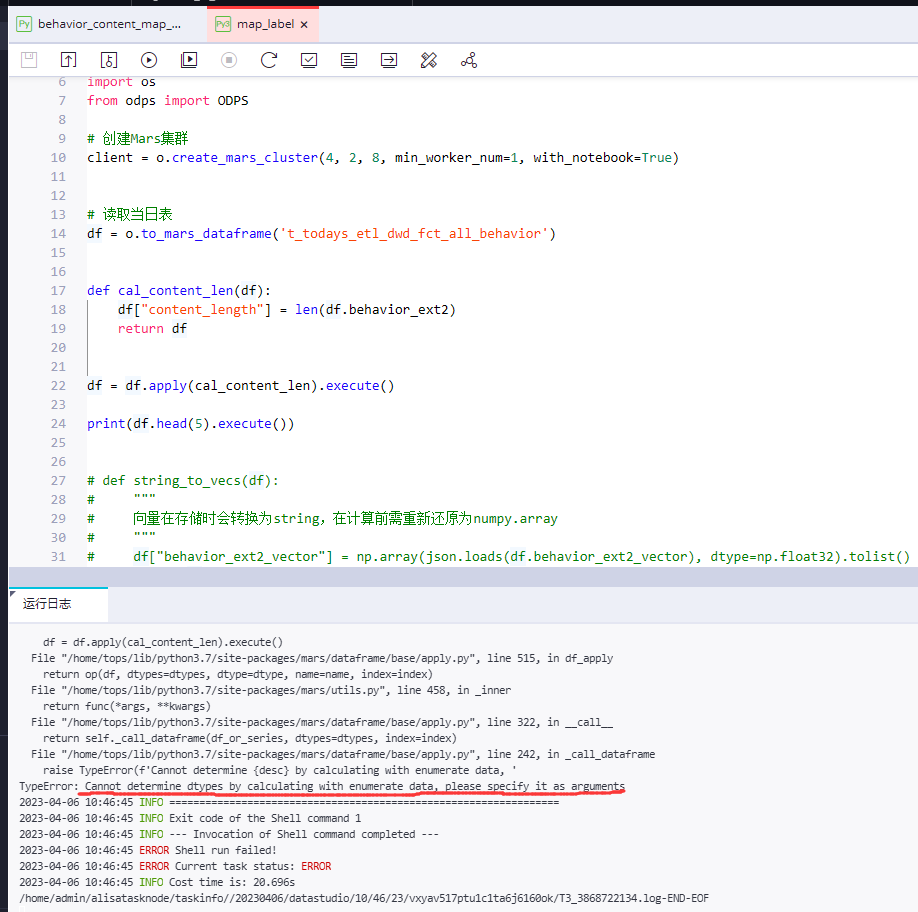Execute smoke test via the checkmark icon
This screenshot has width=918, height=912.
308,60
